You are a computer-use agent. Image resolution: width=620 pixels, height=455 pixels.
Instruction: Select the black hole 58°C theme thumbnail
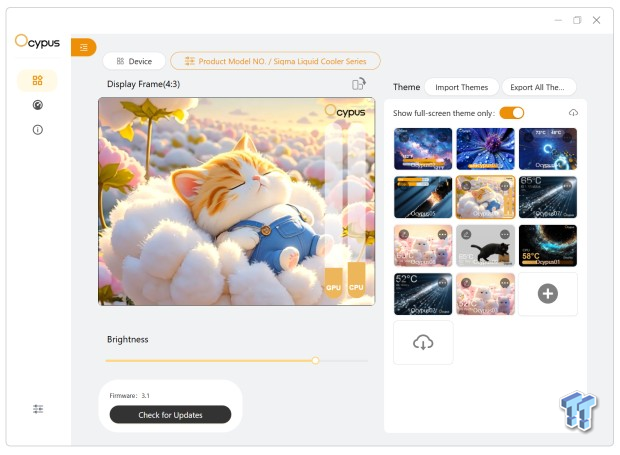click(547, 245)
